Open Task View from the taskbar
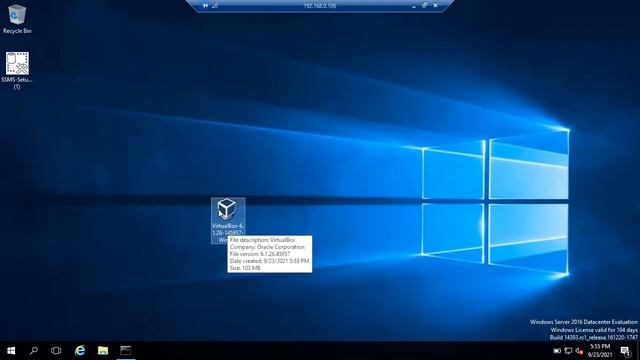 point(56,351)
